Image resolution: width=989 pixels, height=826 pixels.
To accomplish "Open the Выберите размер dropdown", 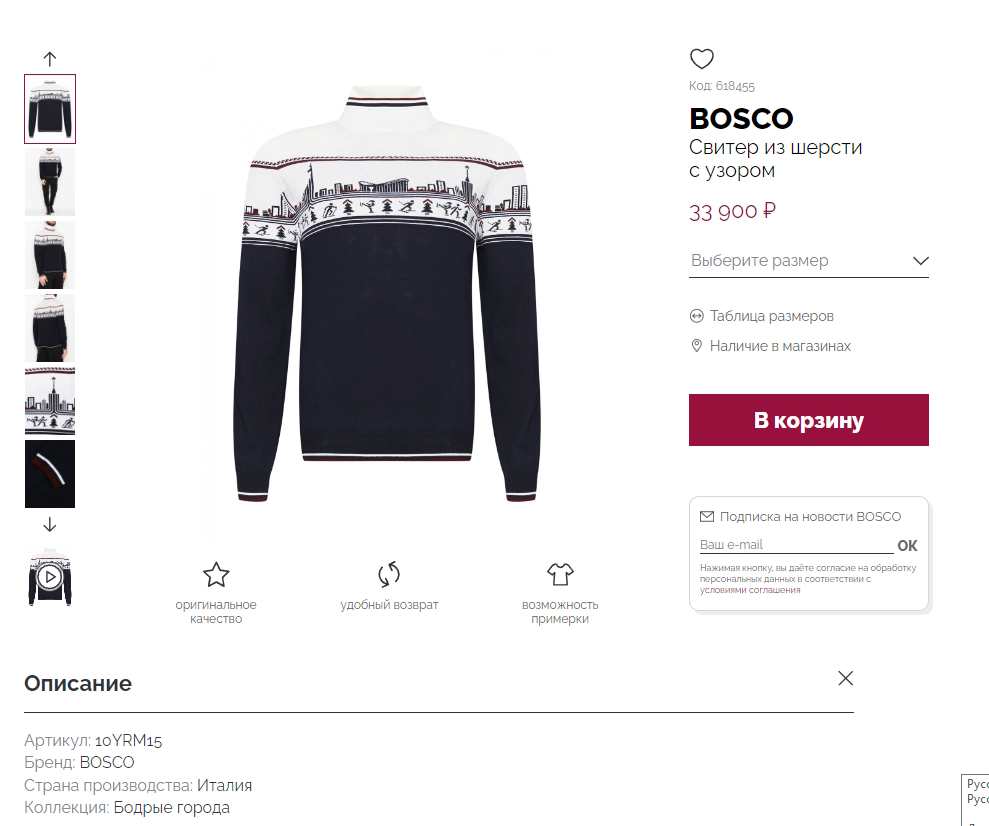I will (809, 260).
